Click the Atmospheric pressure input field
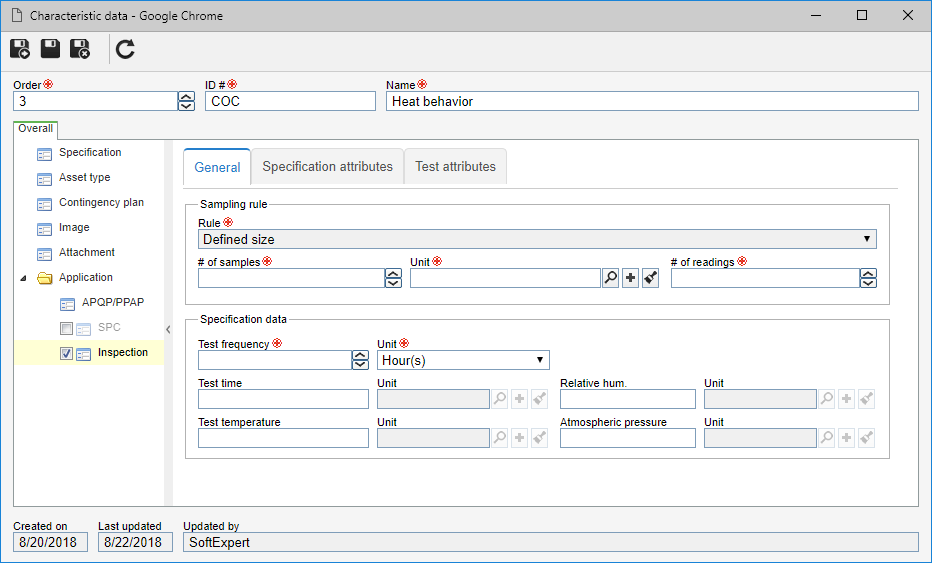This screenshot has height=563, width=932. (628, 438)
